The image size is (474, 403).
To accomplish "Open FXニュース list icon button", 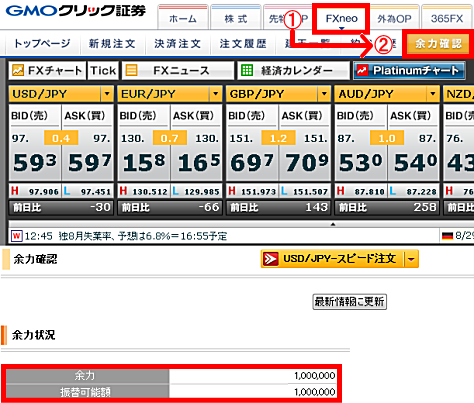I will coord(178,70).
